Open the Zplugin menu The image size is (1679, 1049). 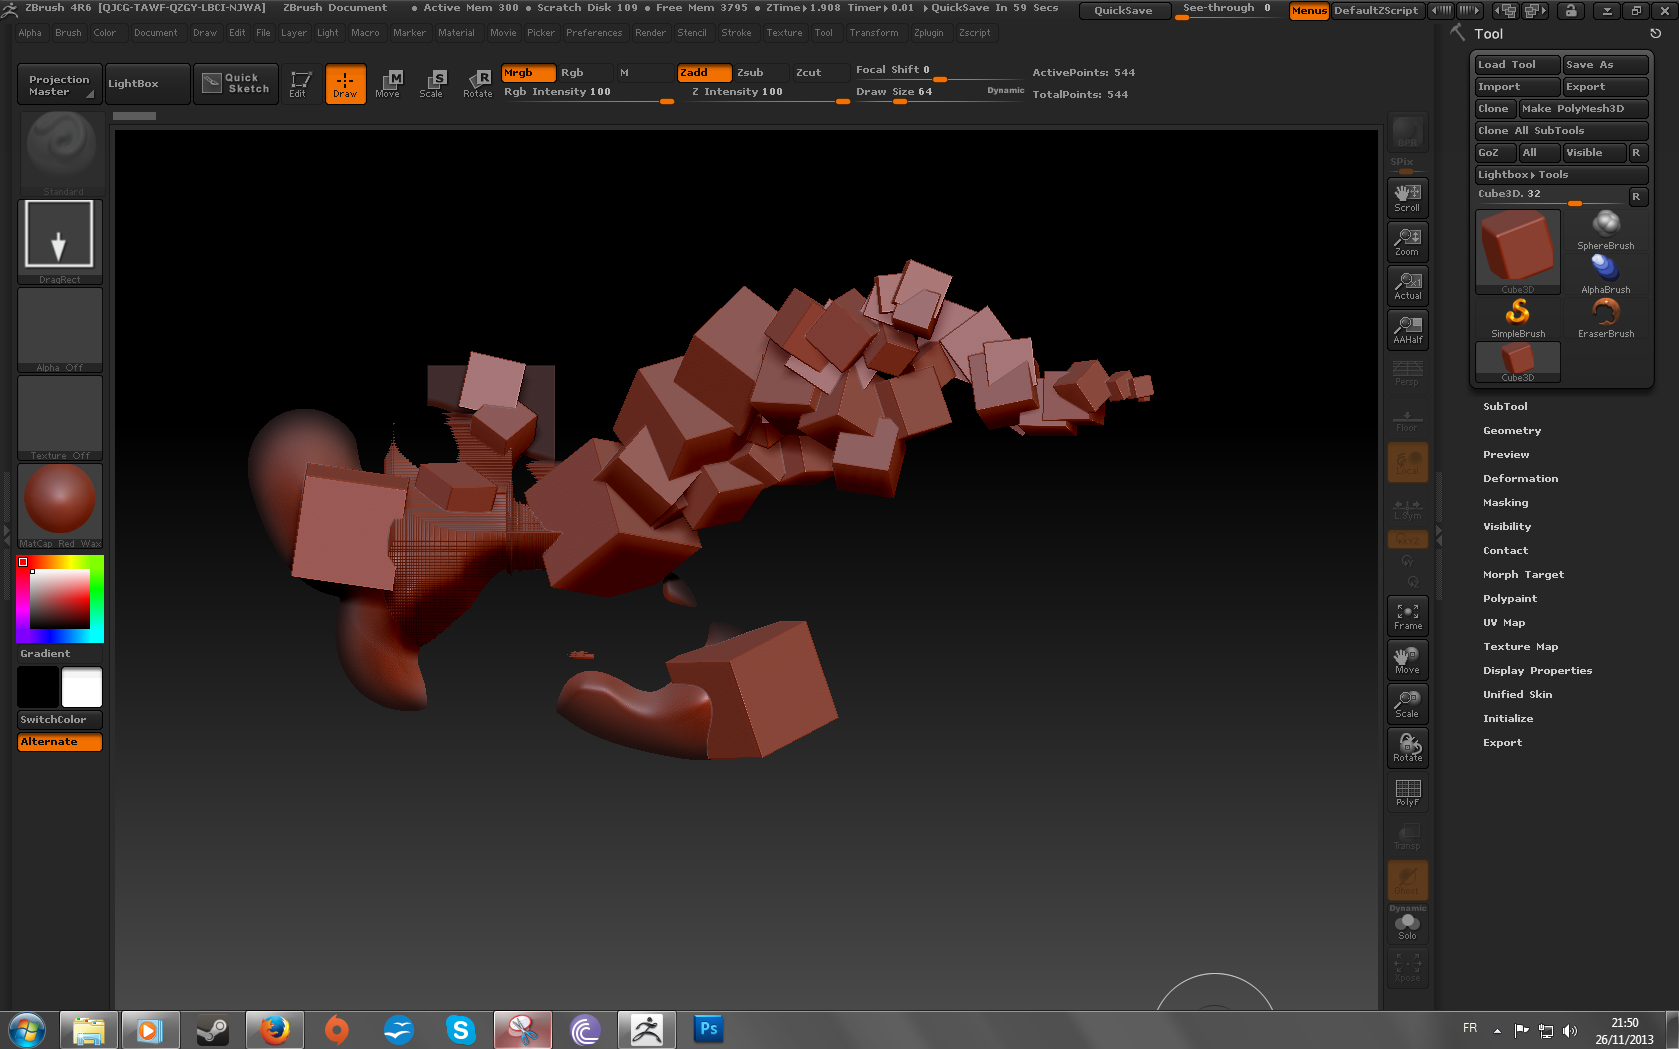(x=928, y=33)
